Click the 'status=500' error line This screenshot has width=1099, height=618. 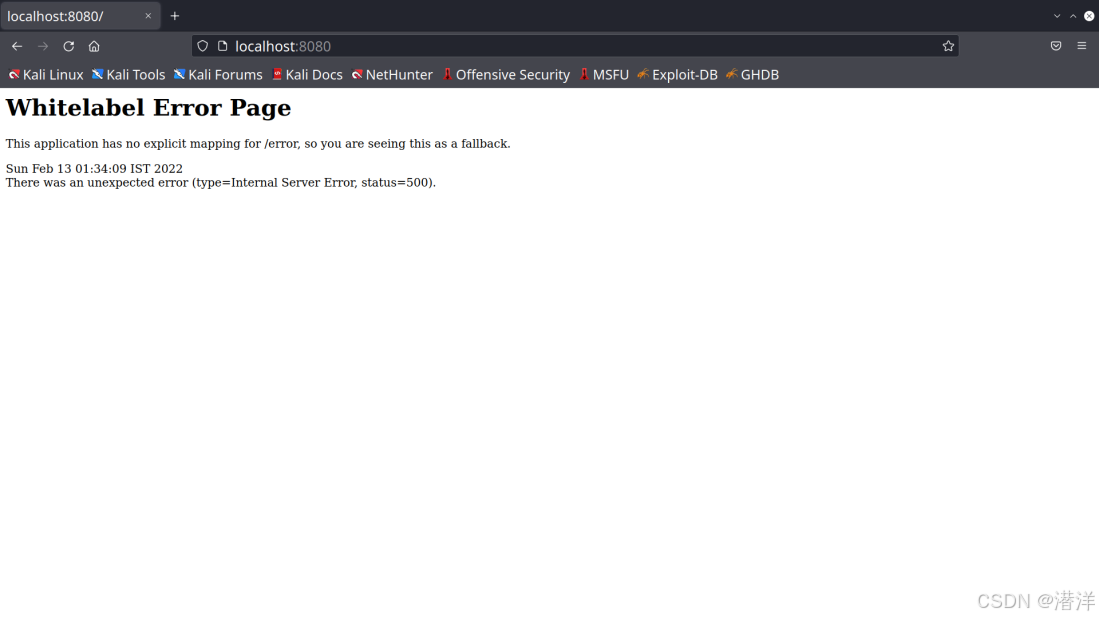coord(221,183)
